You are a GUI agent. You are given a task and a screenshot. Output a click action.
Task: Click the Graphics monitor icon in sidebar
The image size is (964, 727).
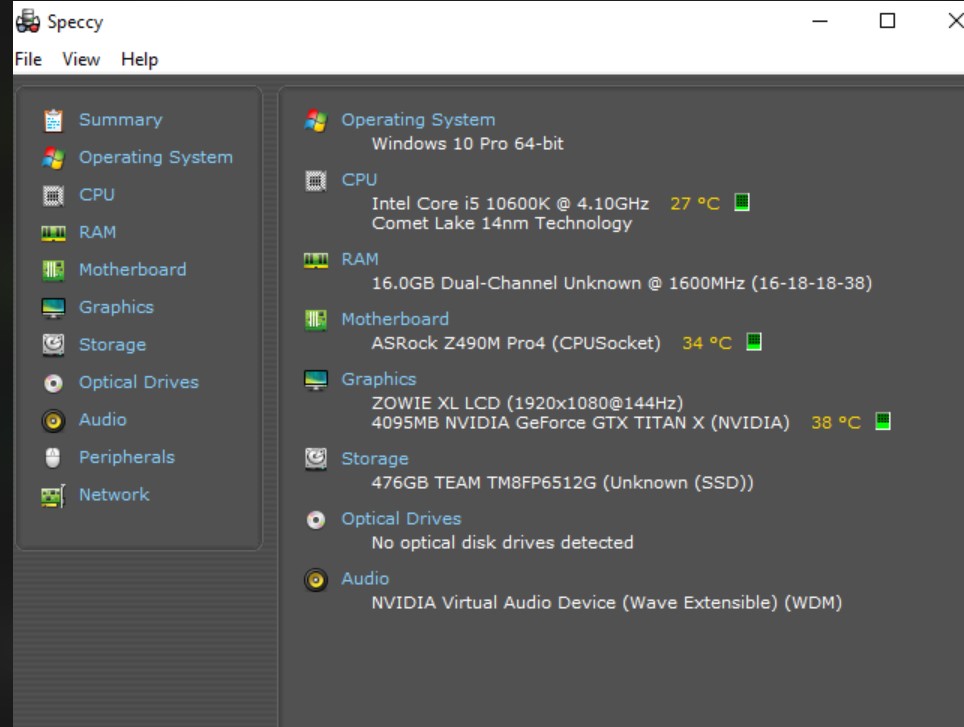(x=53, y=308)
